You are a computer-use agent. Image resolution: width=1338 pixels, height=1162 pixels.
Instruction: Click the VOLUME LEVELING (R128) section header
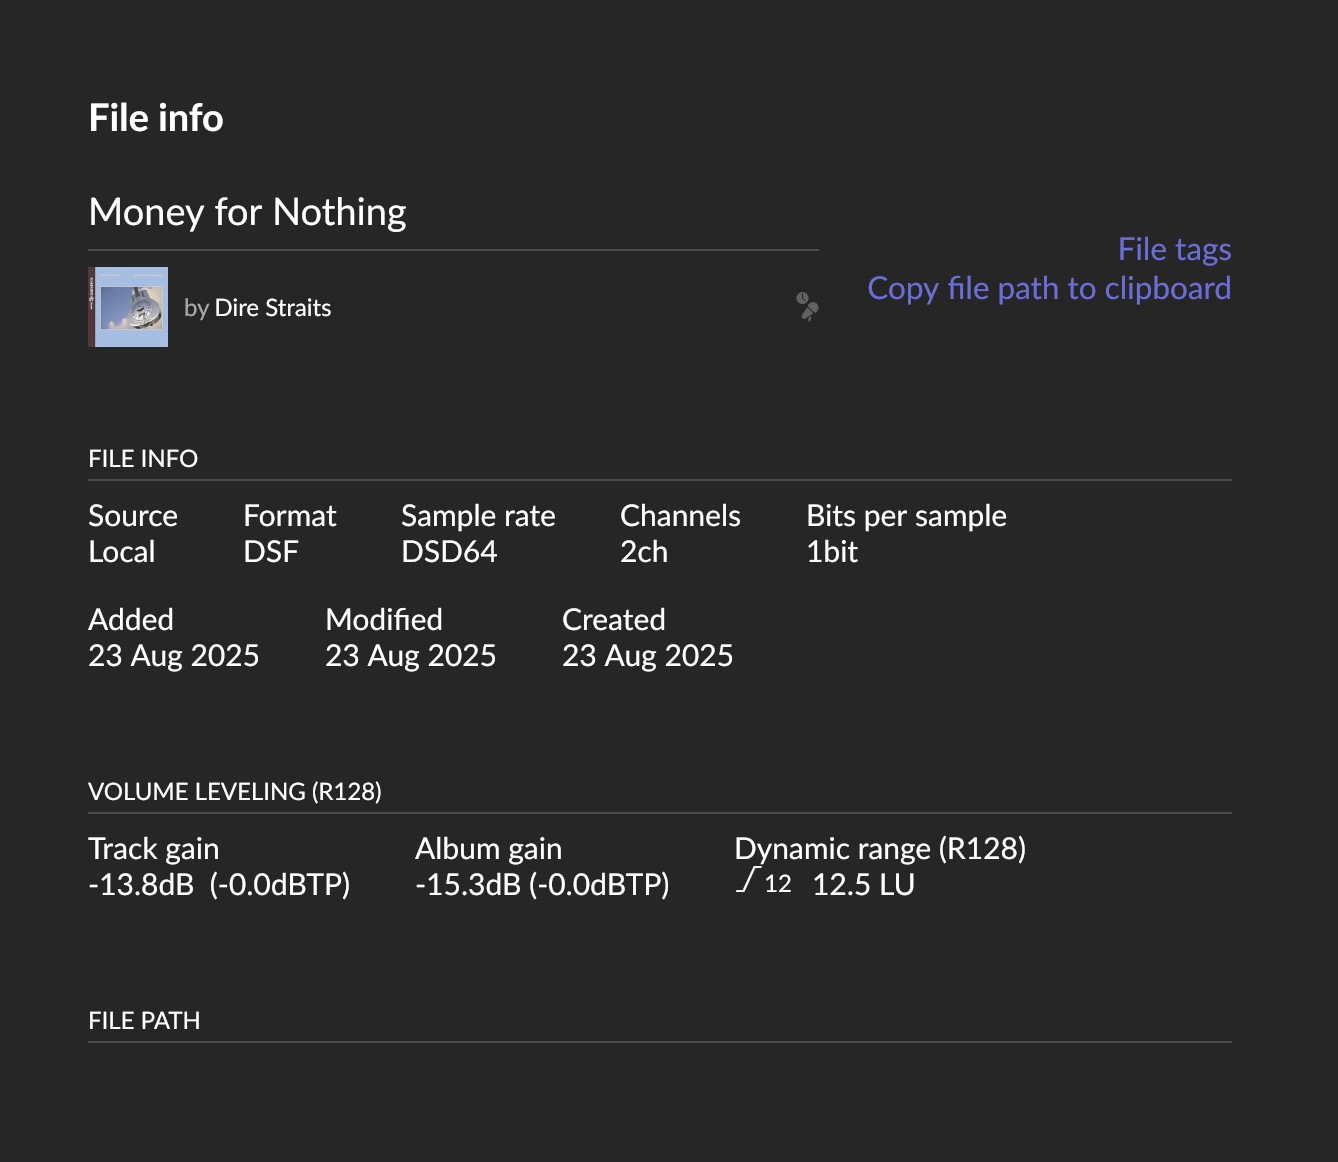[235, 792]
